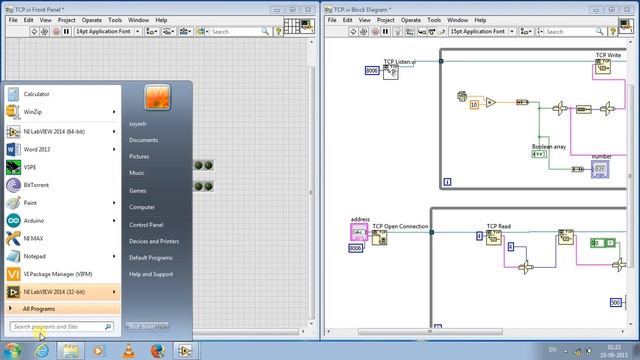Open Reorder menu in Front Panel toolbar
This screenshot has width=640, height=360.
(x=202, y=31)
